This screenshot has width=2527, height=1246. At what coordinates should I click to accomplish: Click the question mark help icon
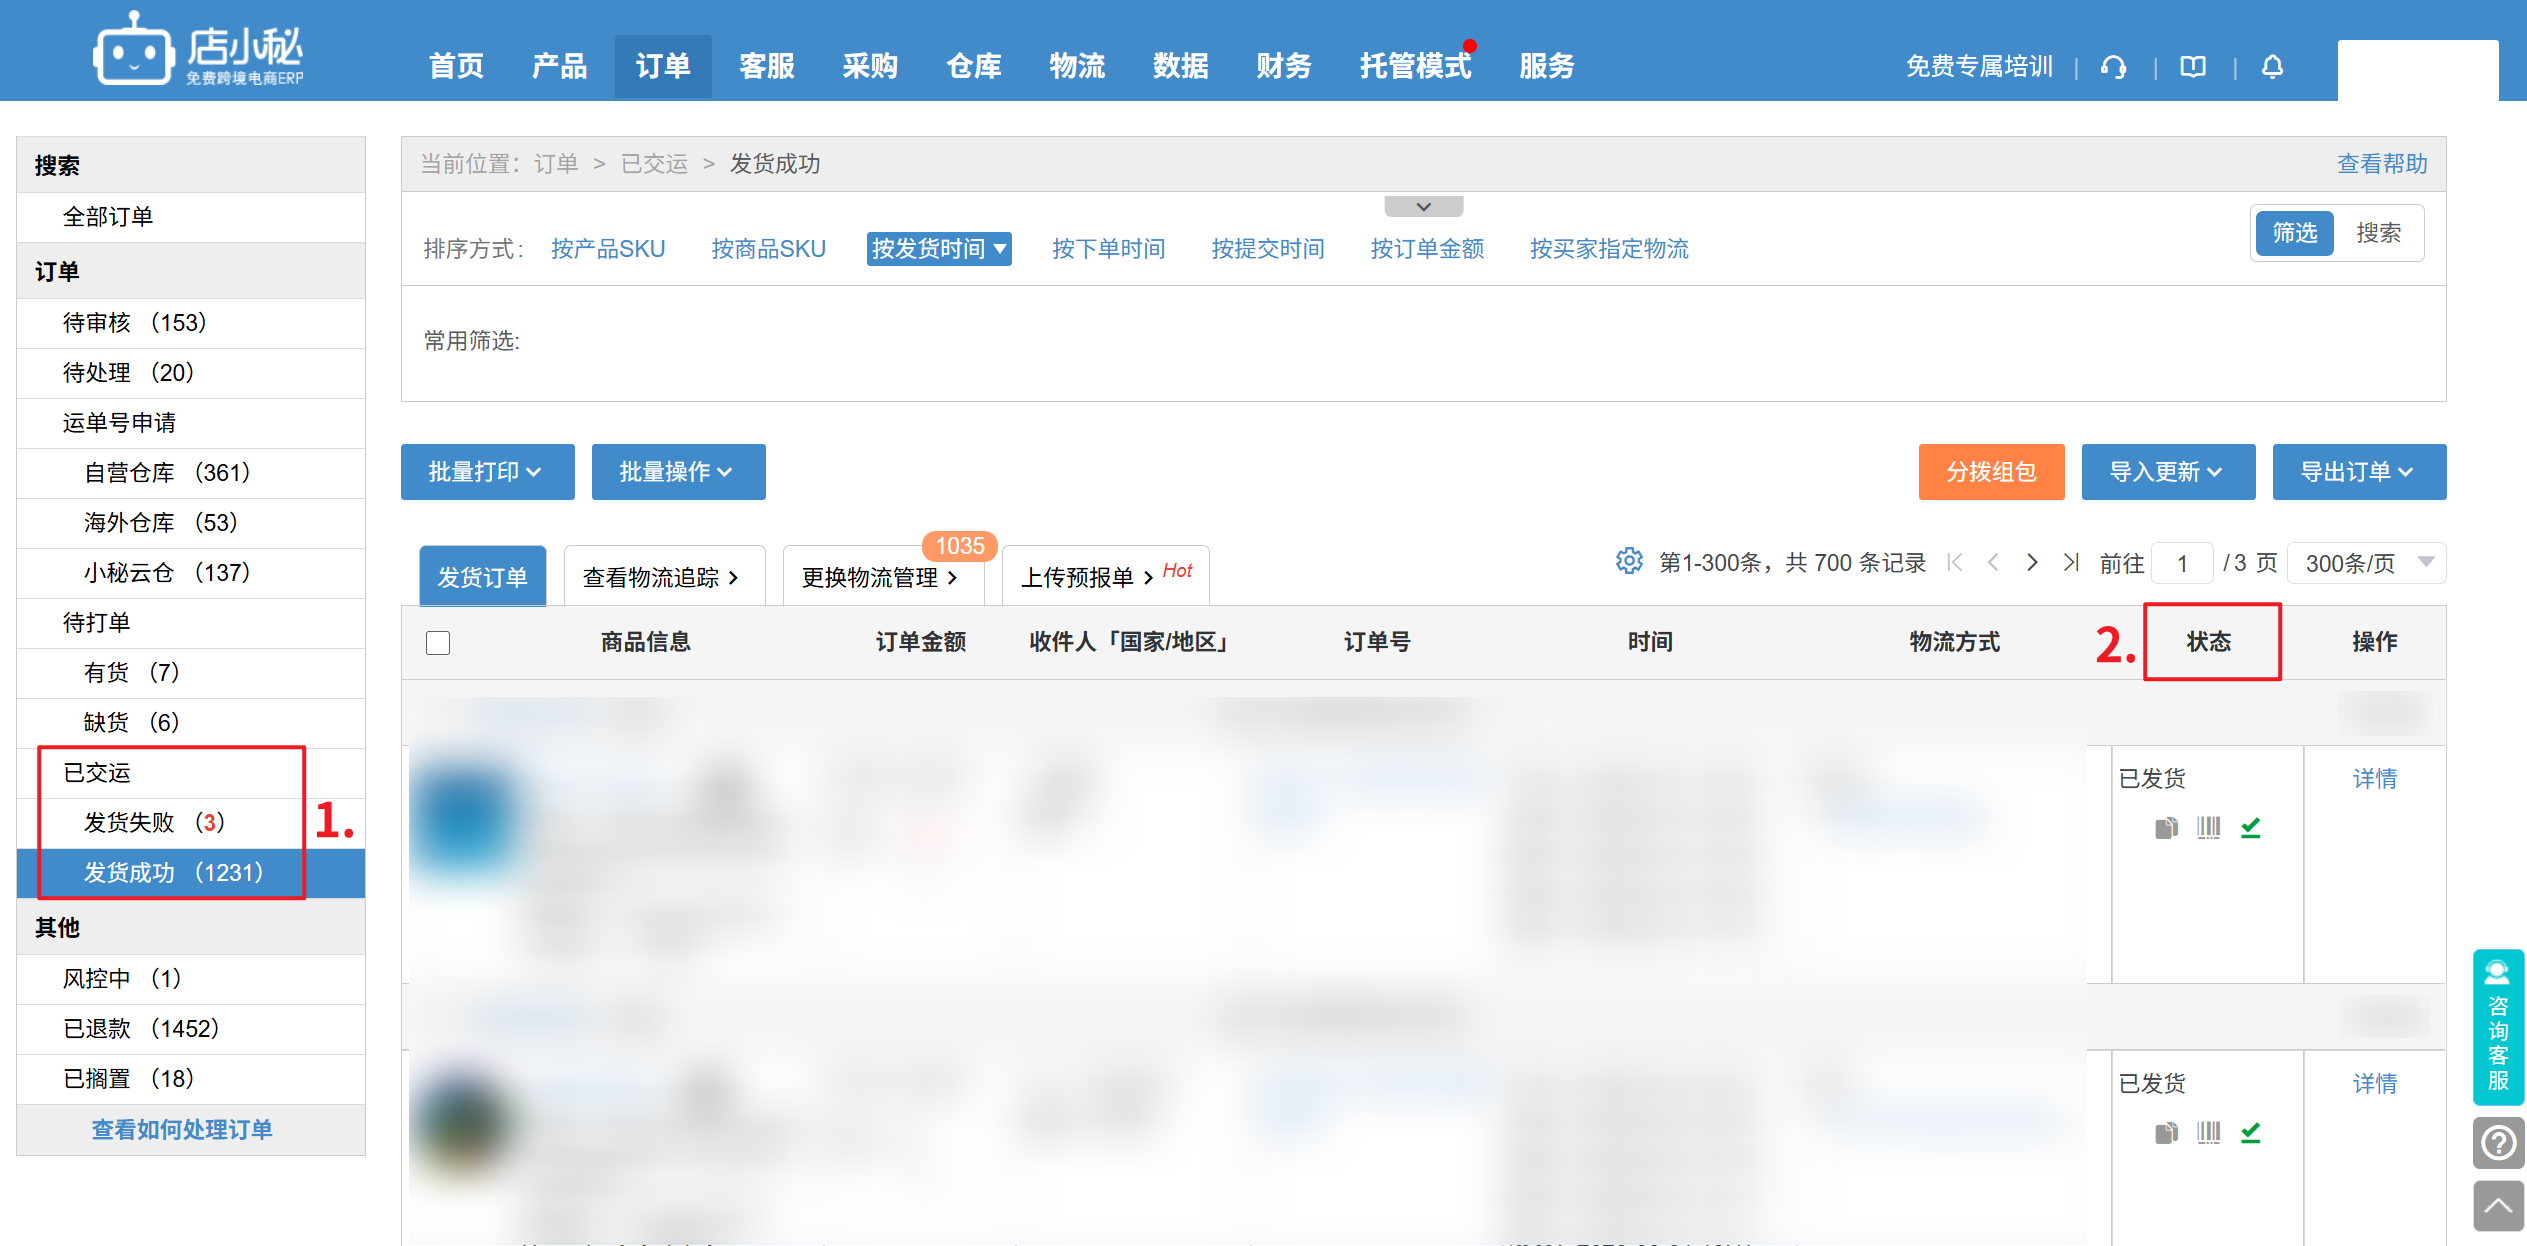click(x=2498, y=1142)
